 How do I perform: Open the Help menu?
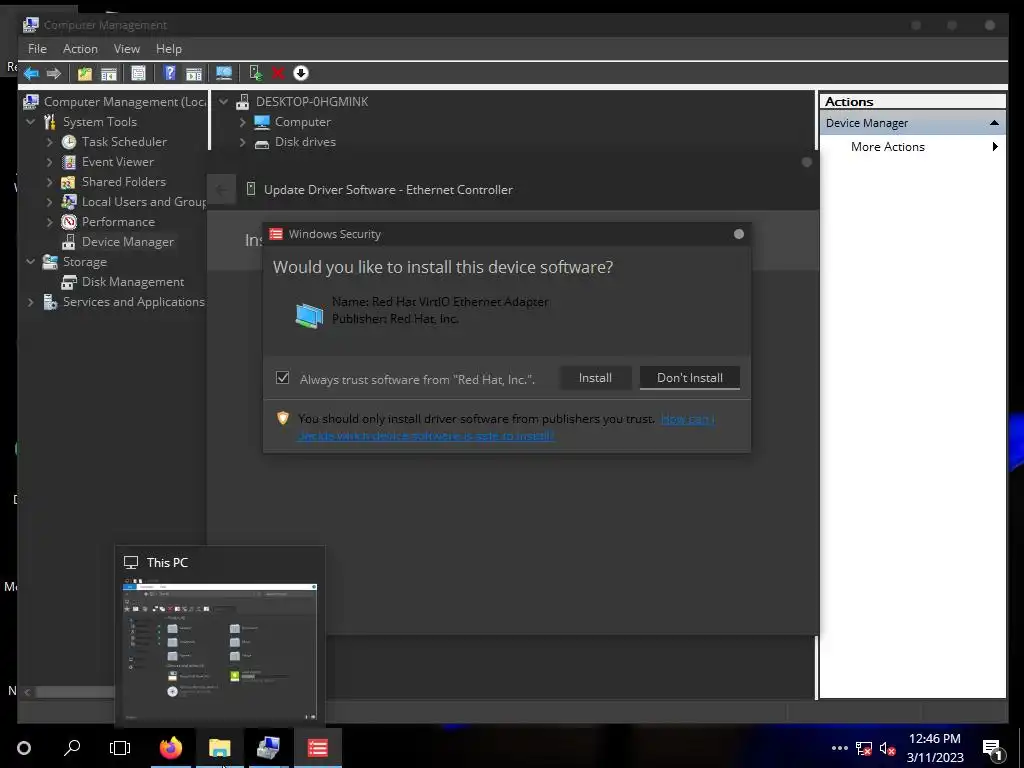pos(168,49)
